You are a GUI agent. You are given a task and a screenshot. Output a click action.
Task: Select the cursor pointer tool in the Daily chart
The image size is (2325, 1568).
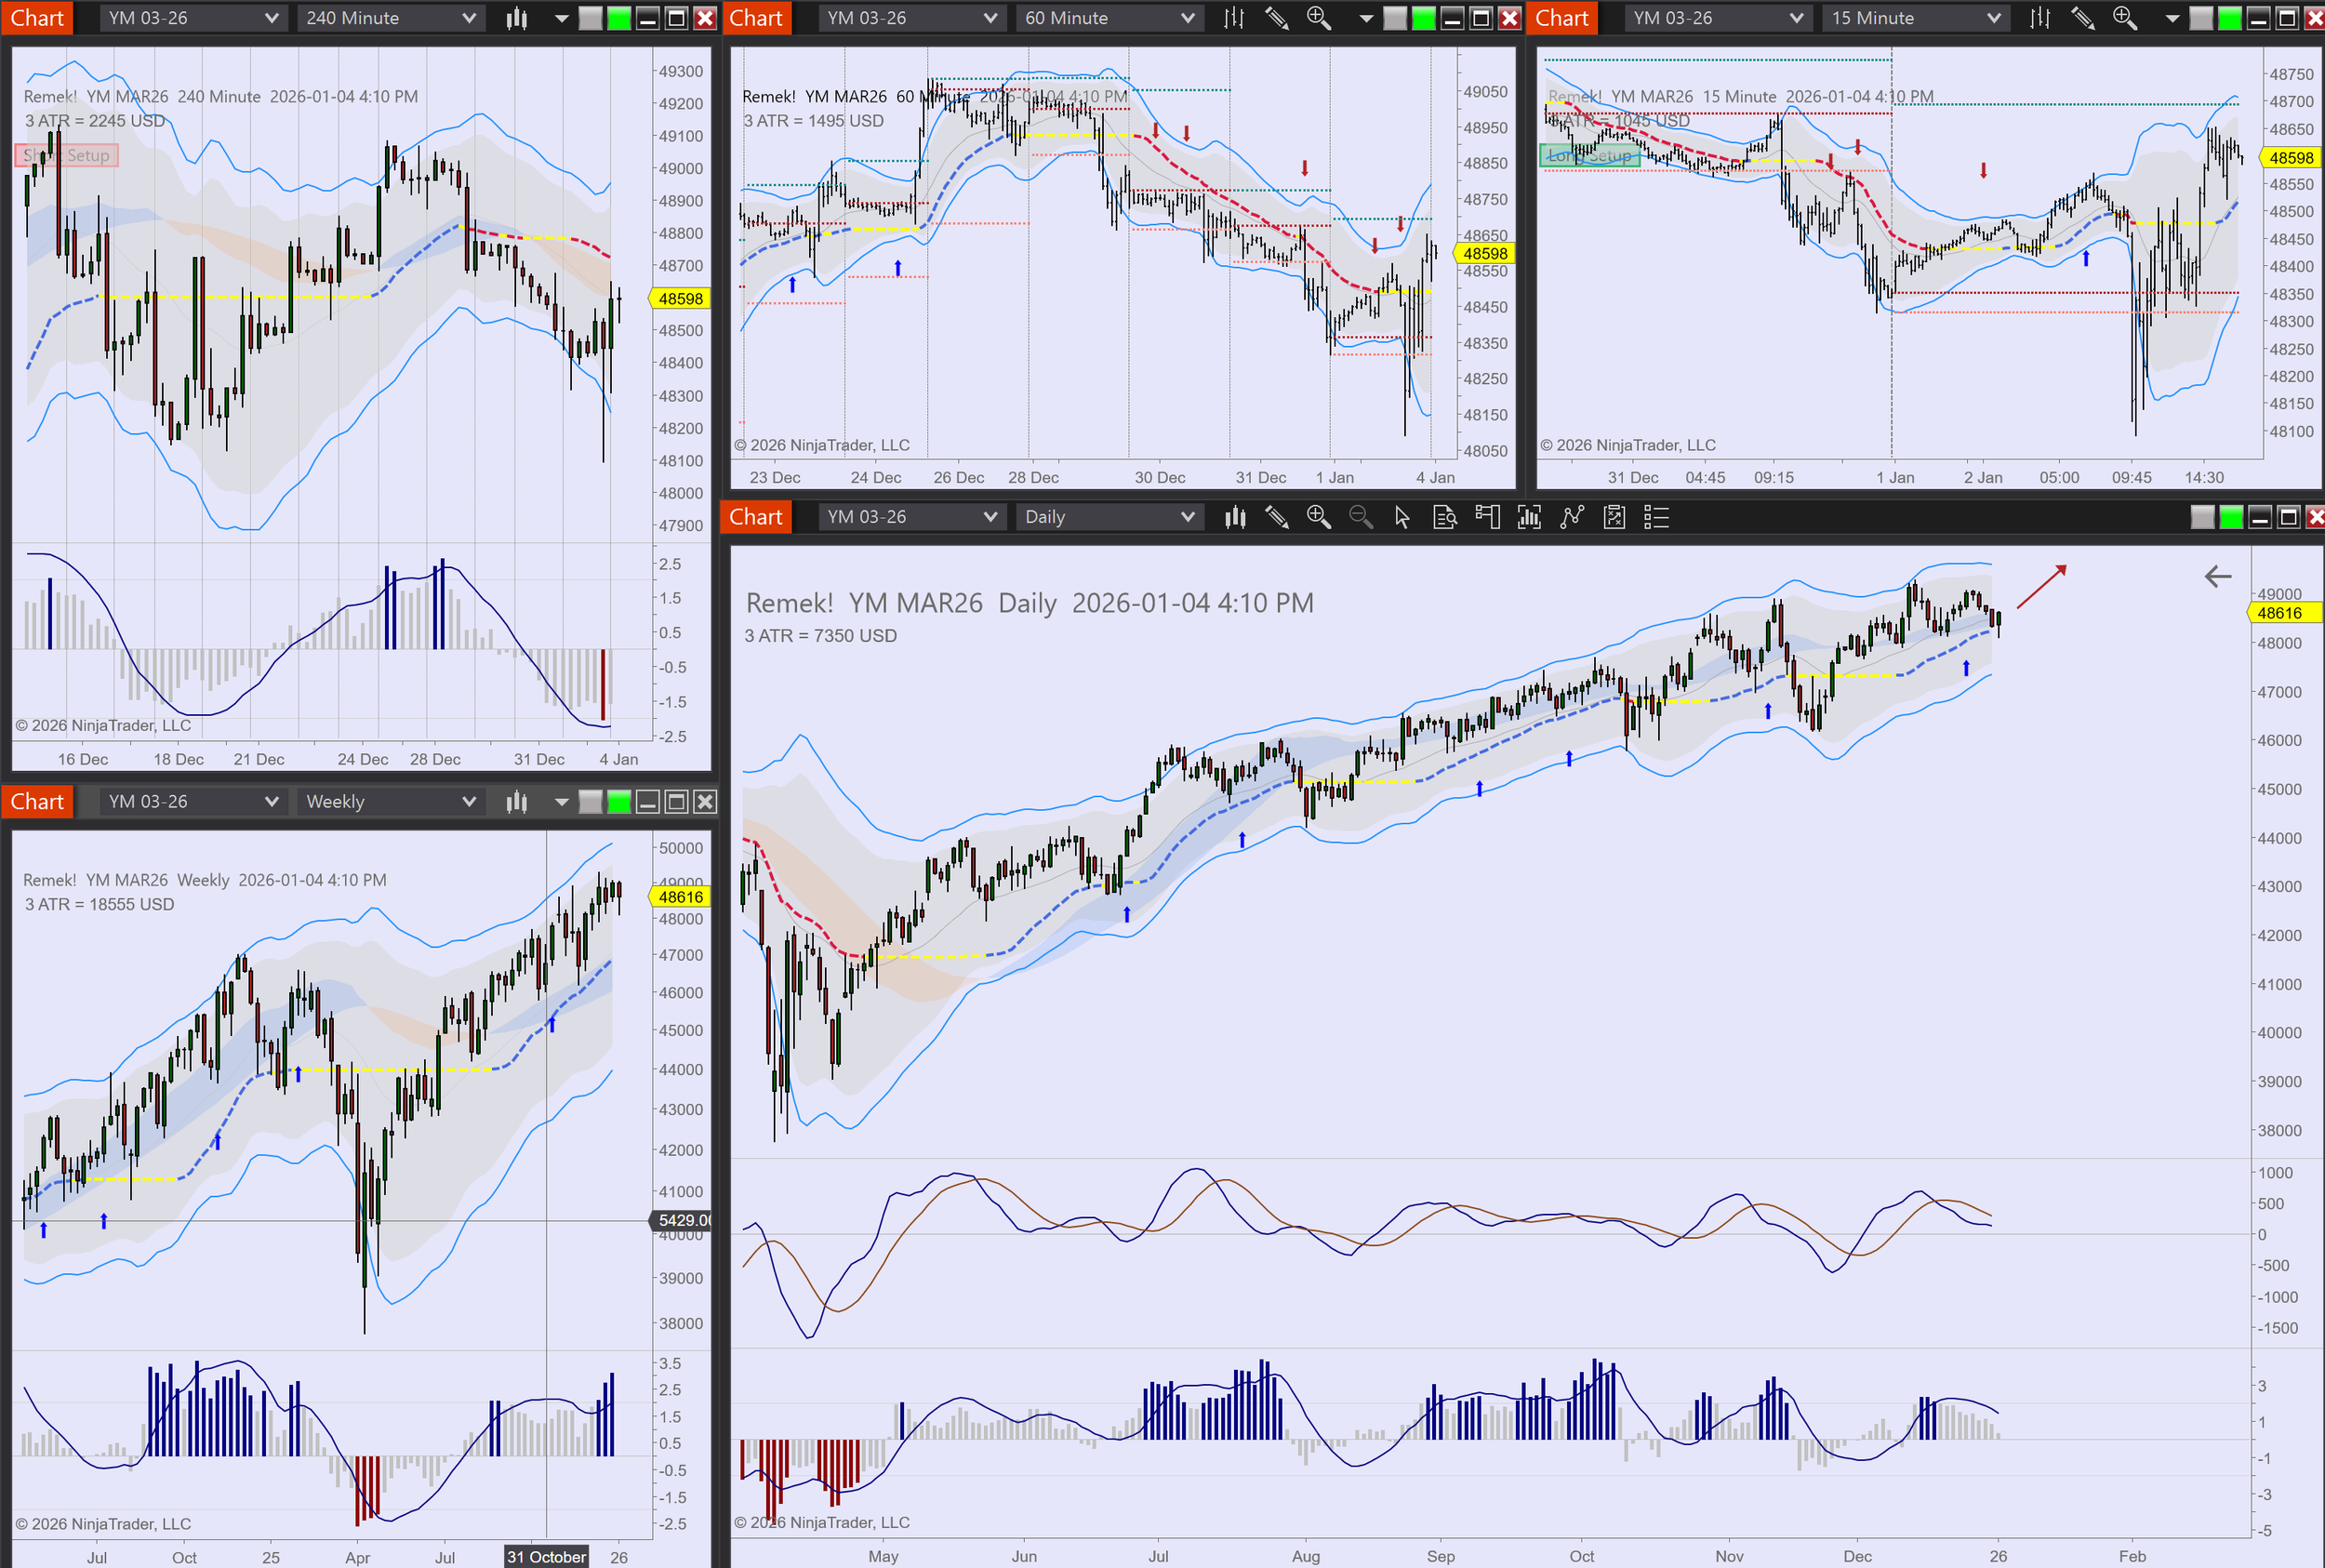point(1402,517)
